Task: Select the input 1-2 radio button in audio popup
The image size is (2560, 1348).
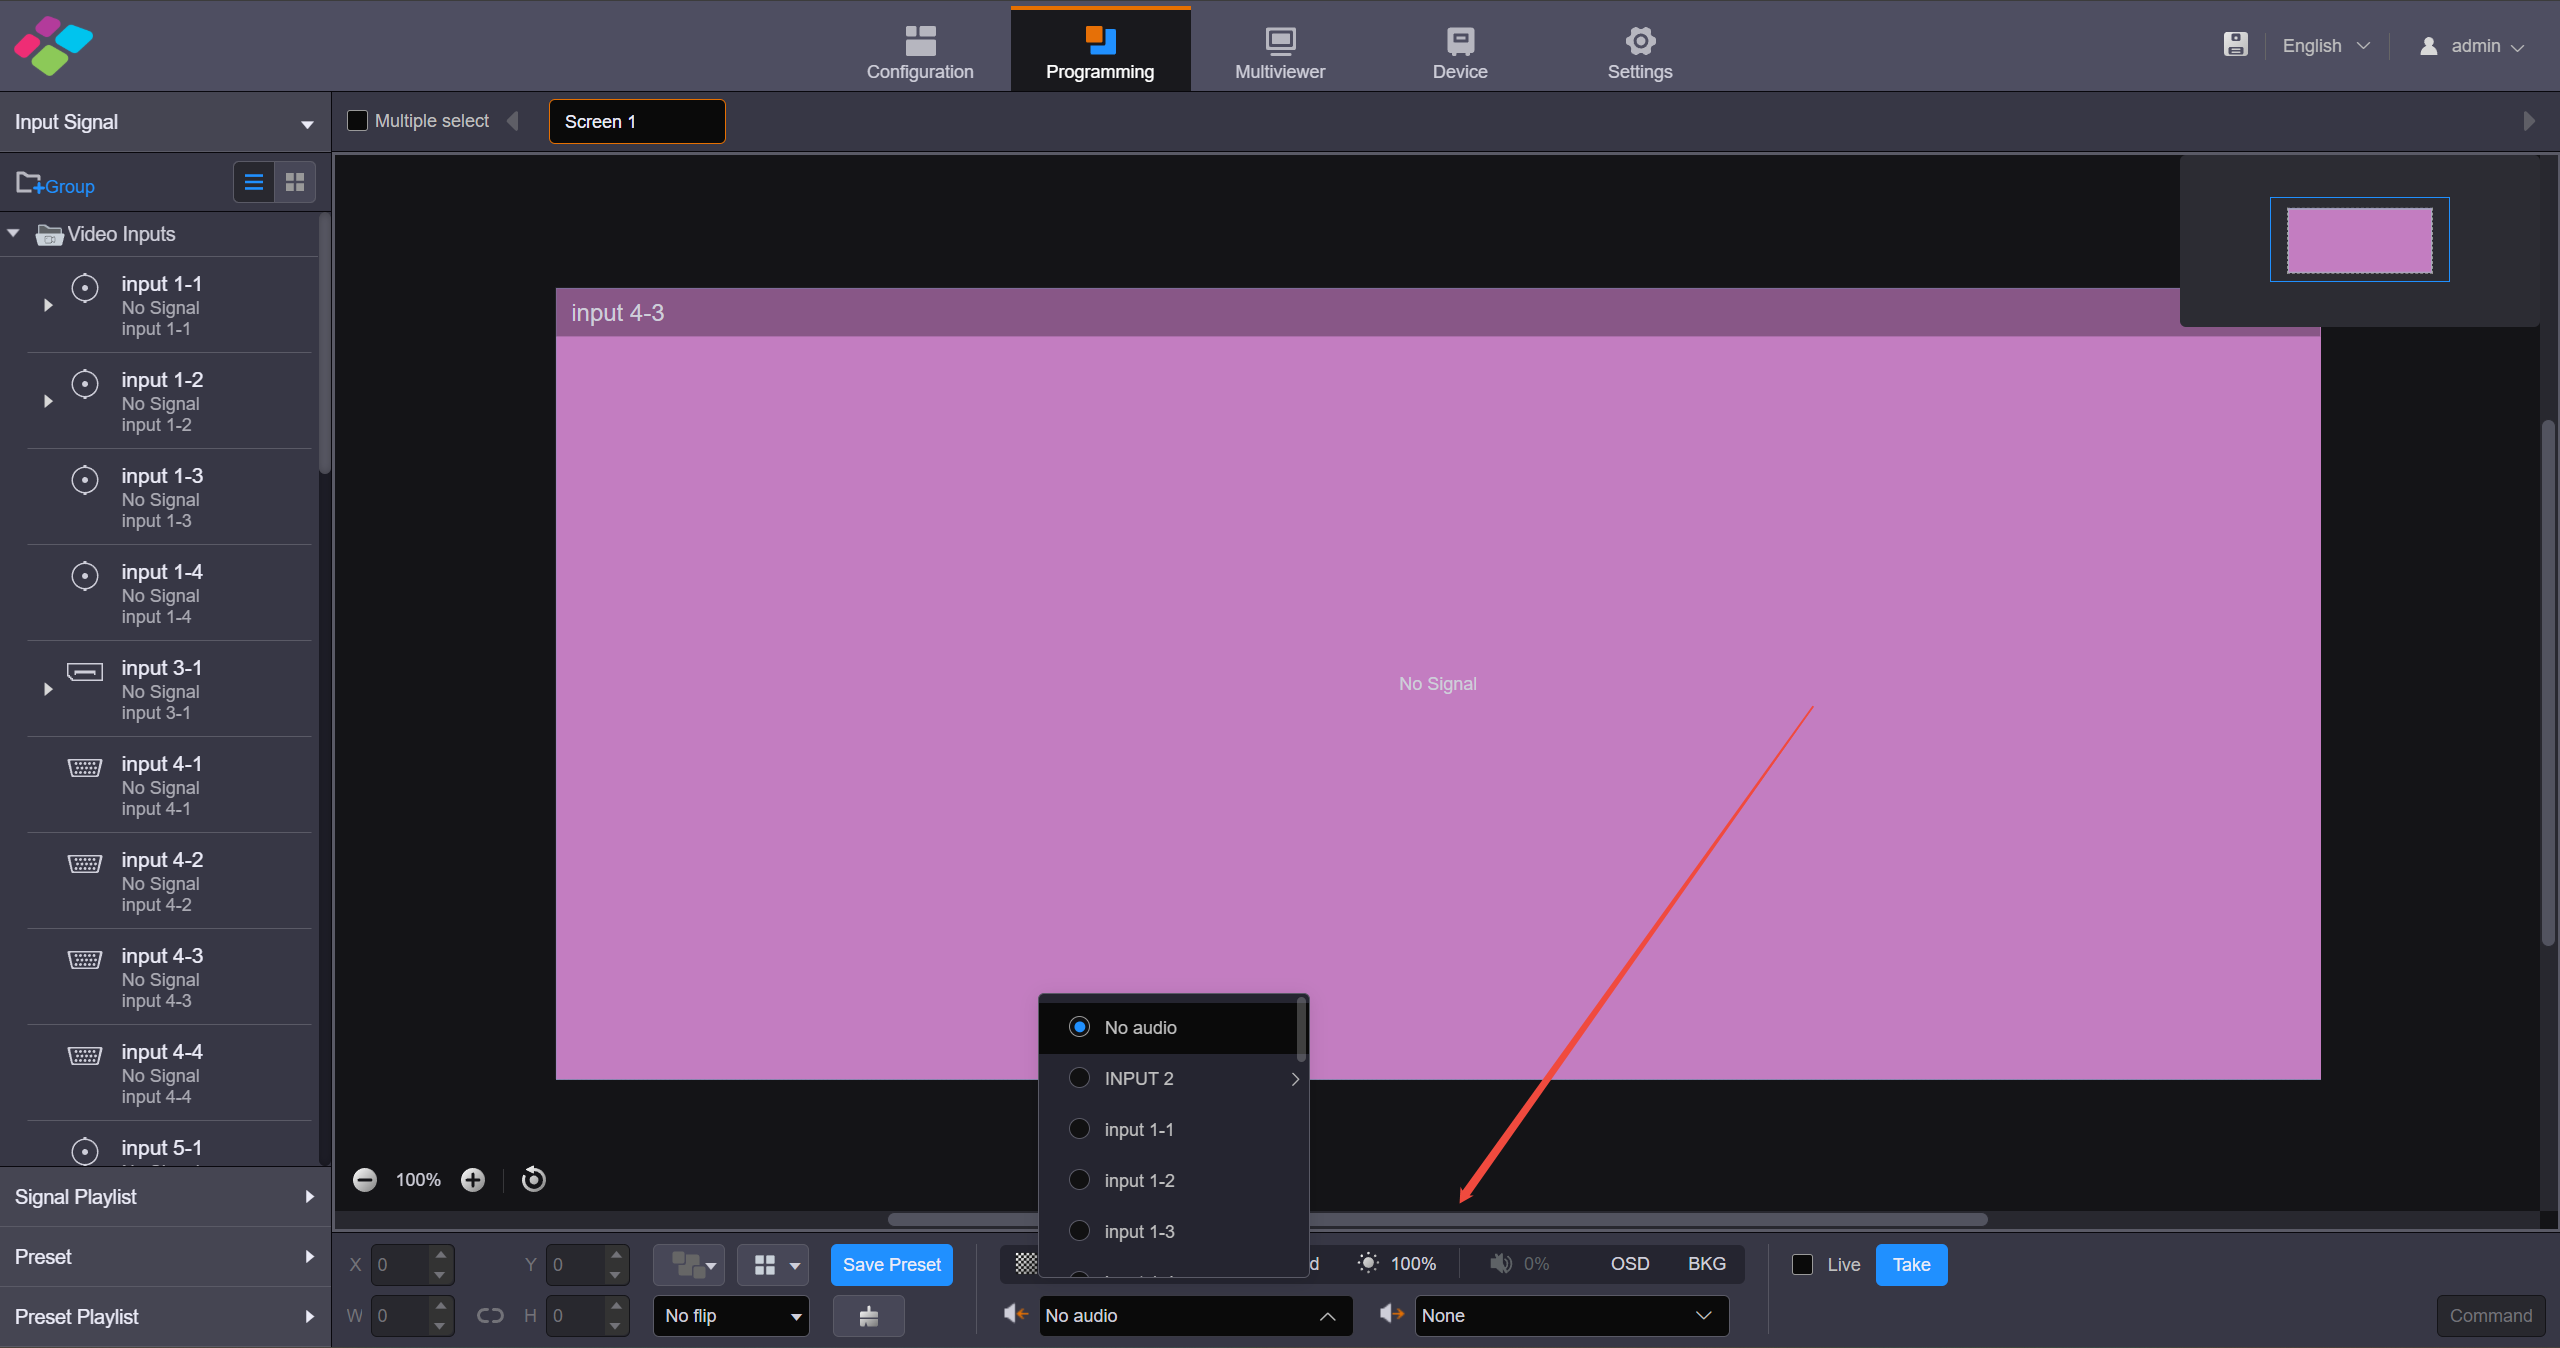Action: [1080, 1180]
